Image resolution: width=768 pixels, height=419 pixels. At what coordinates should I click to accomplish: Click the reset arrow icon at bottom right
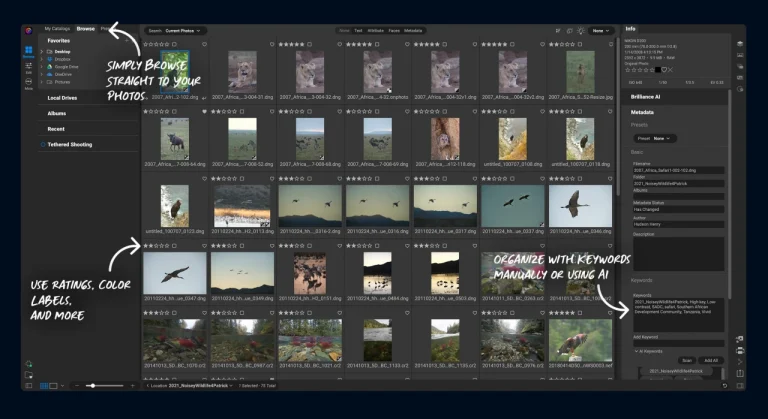(725, 386)
